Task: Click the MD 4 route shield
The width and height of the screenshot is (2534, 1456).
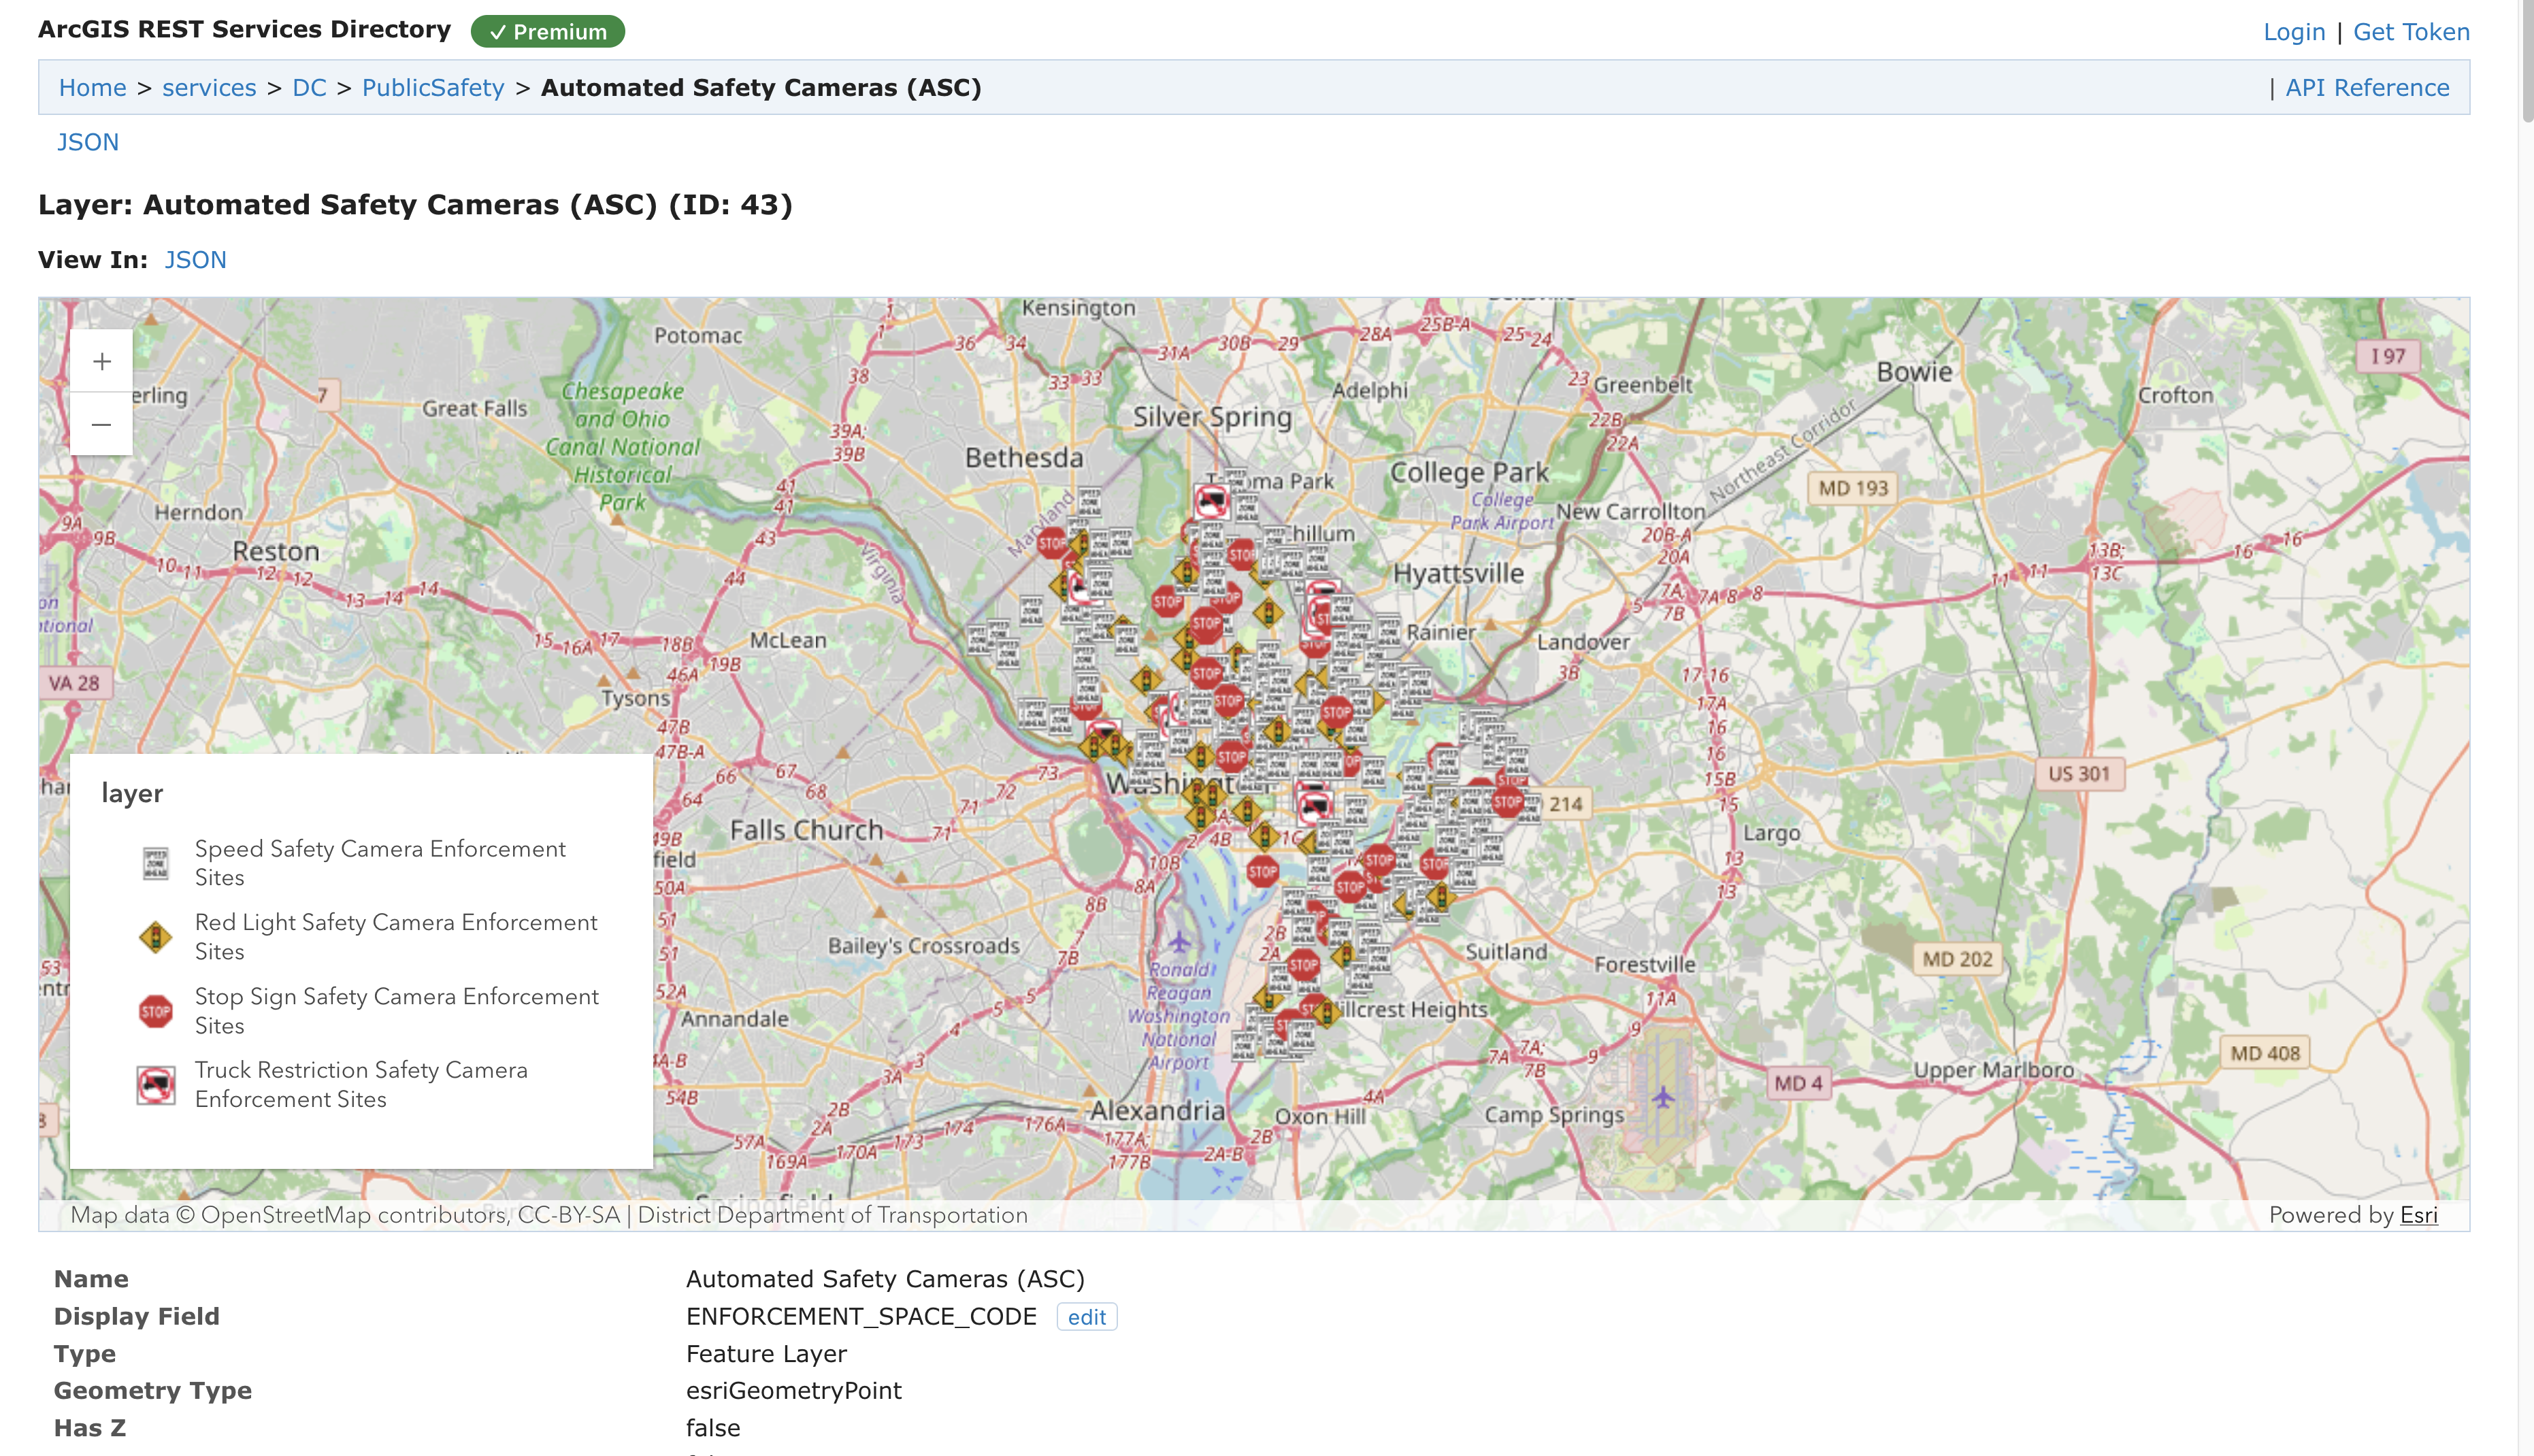Action: (1798, 1083)
